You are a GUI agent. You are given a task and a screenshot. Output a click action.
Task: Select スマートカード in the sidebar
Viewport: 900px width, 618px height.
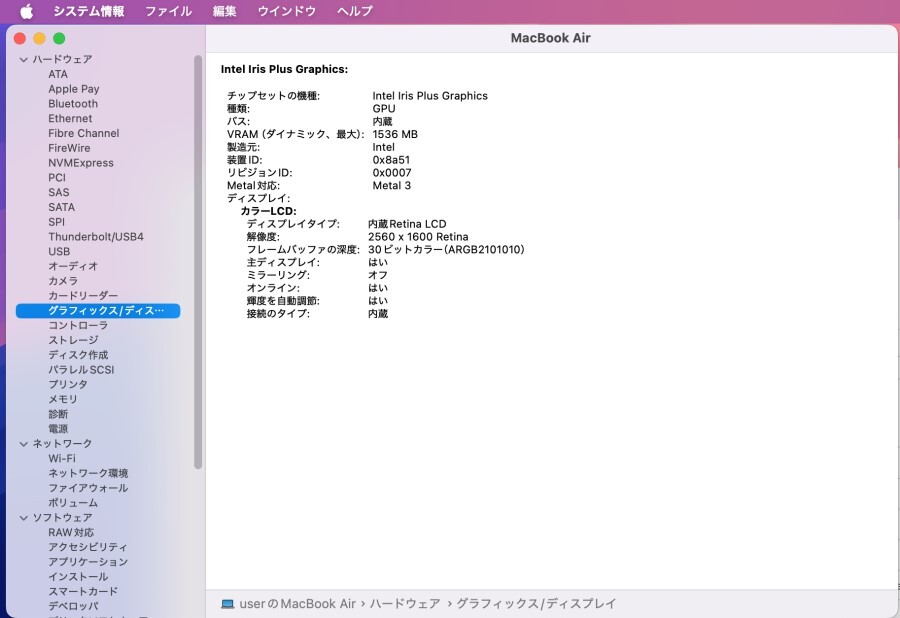pos(83,592)
